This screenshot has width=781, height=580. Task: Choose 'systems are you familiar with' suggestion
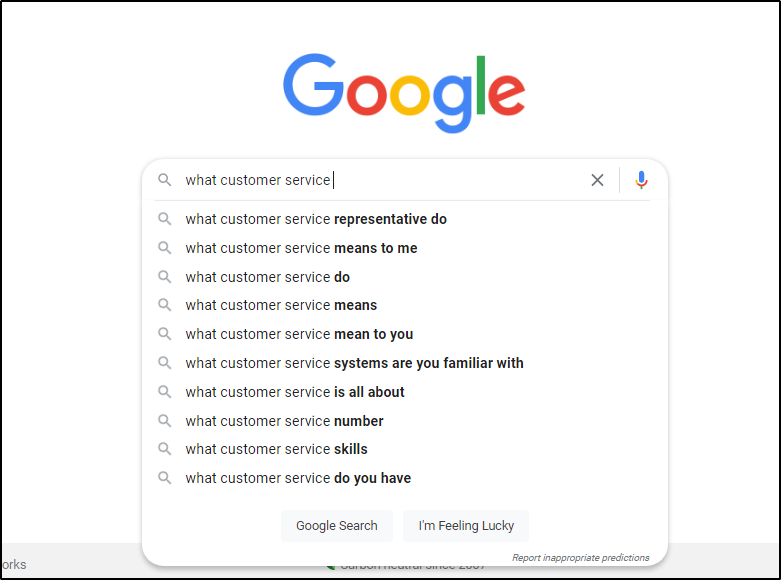point(354,363)
